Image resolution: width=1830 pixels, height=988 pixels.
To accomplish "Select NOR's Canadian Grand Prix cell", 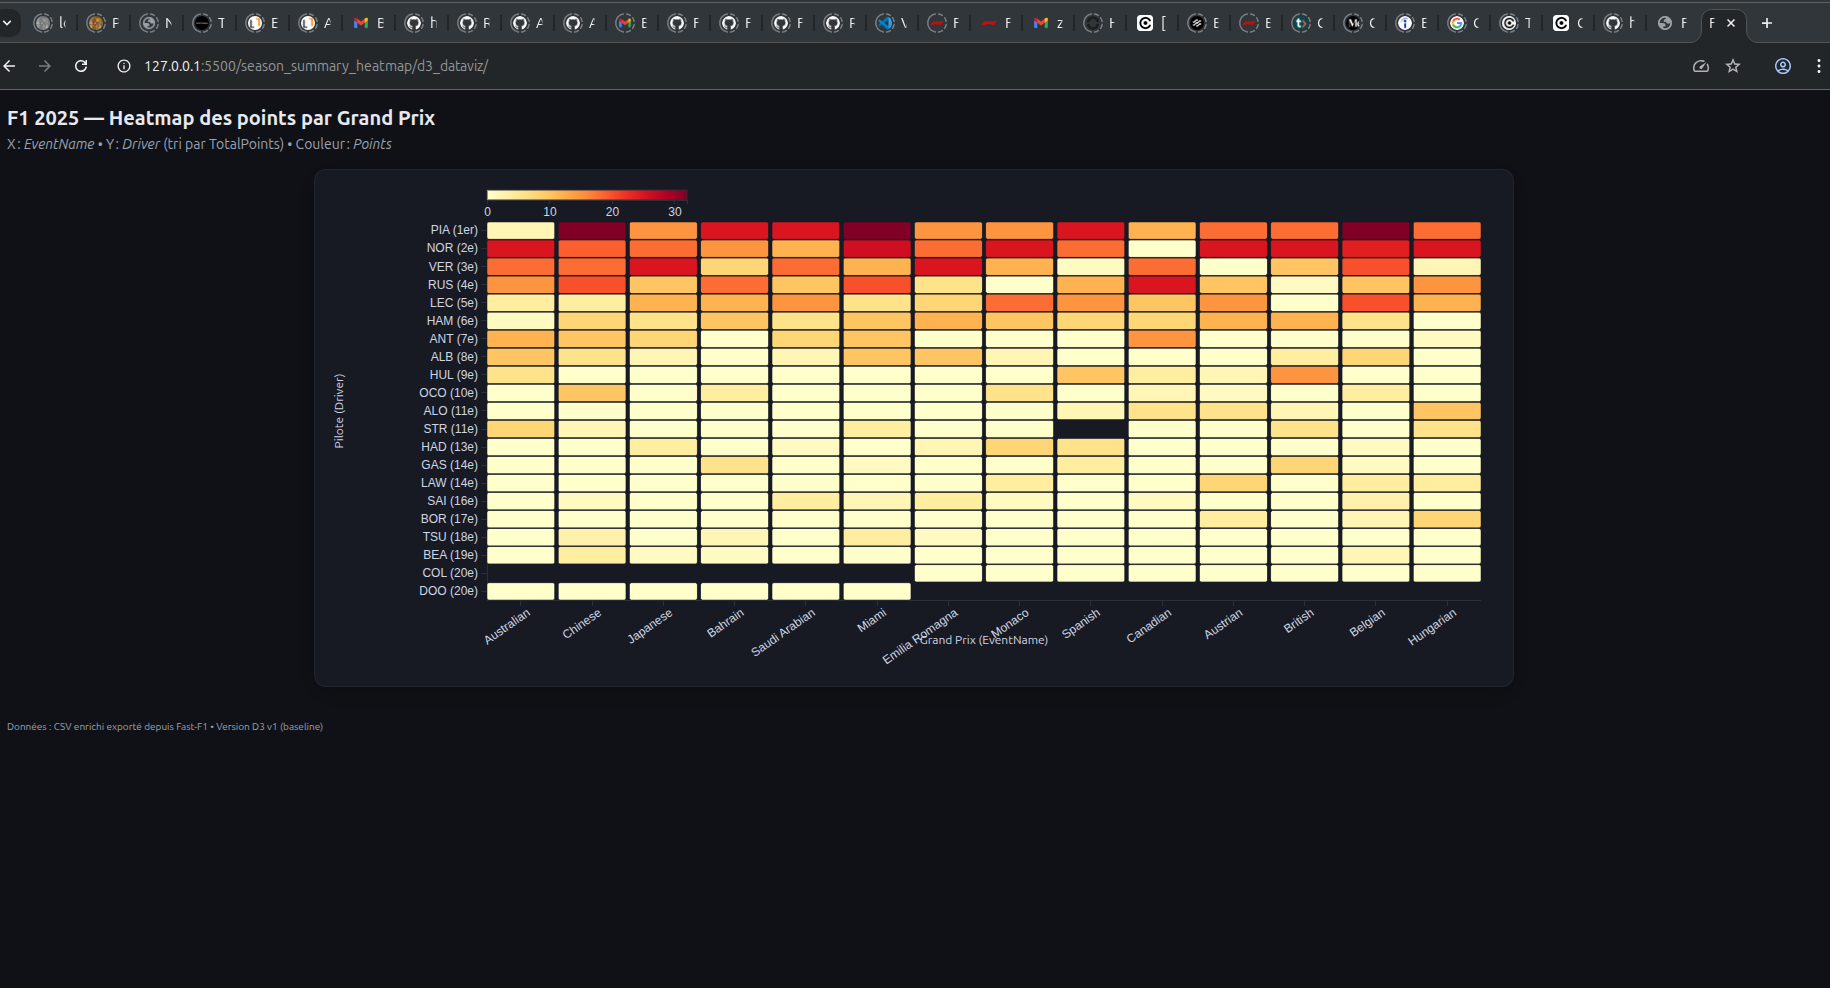I will (1162, 248).
